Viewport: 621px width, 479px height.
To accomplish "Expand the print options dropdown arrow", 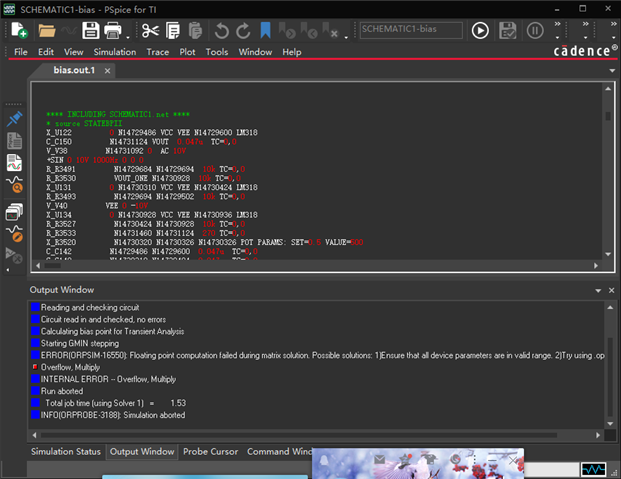I will coord(128,38).
